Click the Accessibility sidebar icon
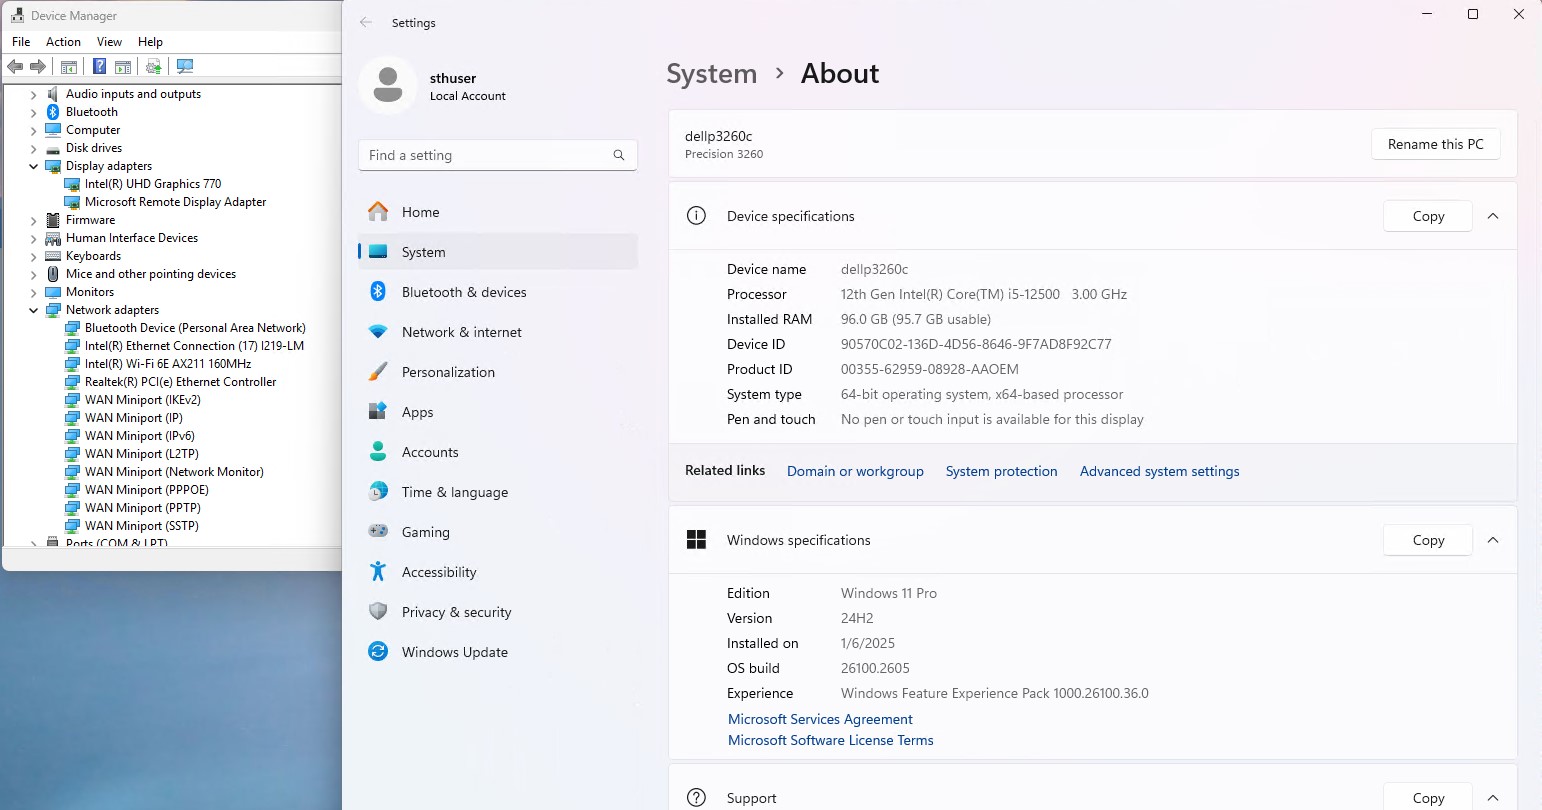1542x810 pixels. point(378,572)
